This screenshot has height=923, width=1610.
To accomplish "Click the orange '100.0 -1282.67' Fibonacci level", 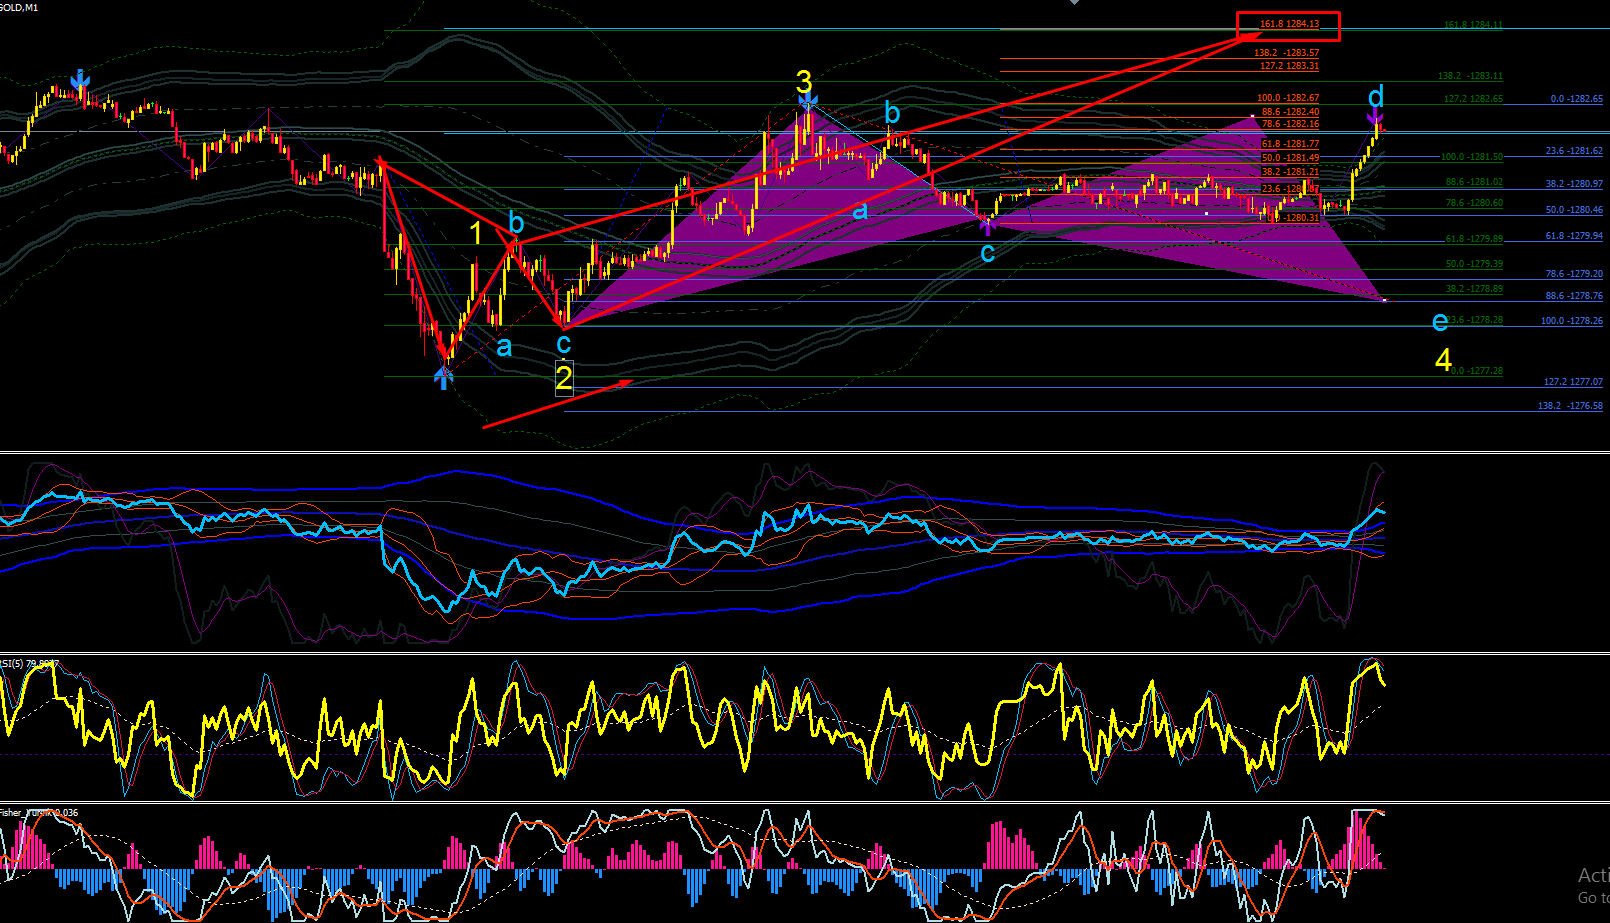I will click(1288, 98).
